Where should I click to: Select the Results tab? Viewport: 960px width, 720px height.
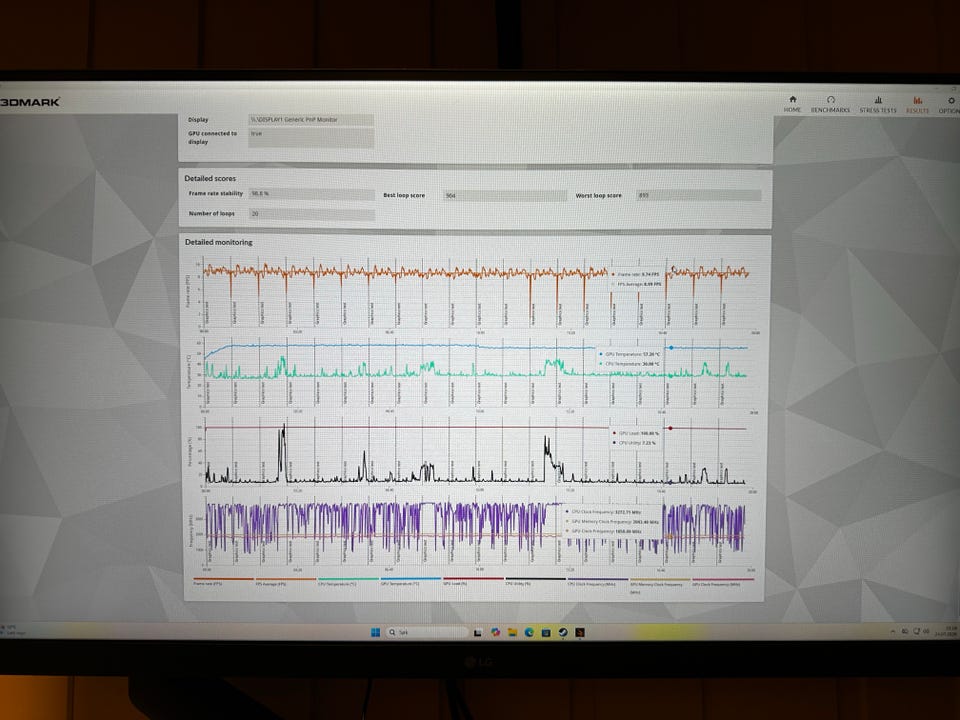pyautogui.click(x=917, y=104)
